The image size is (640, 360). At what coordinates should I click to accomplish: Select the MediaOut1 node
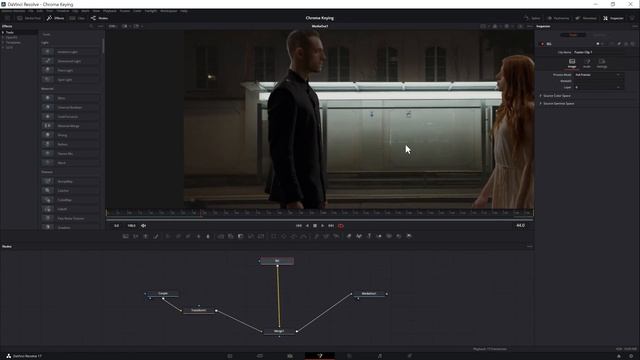click(x=369, y=293)
